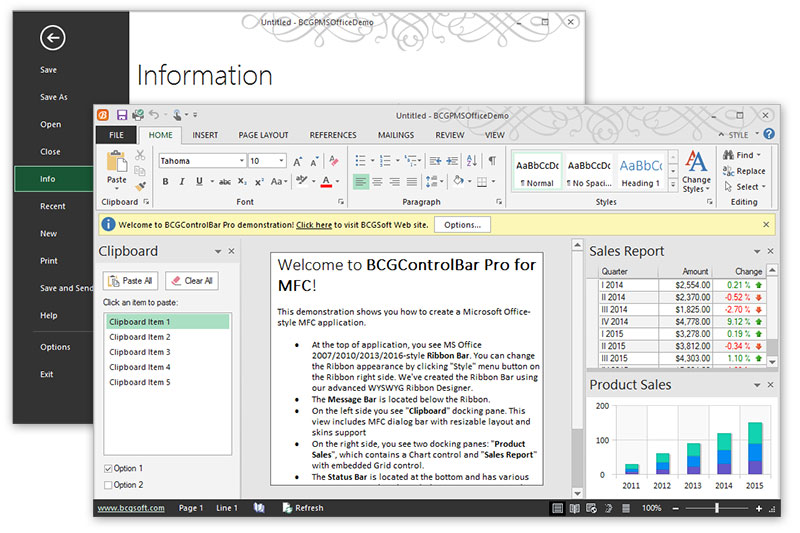Click the Save icon in quick access toolbar
Screen dimensions: 800x533
click(122, 115)
